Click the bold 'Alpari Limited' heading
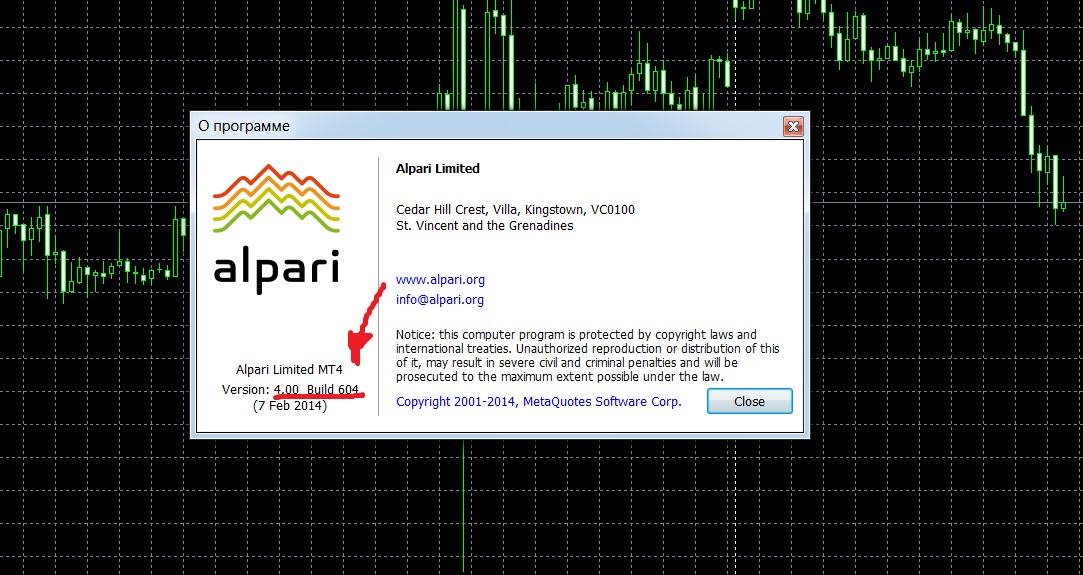 (437, 168)
